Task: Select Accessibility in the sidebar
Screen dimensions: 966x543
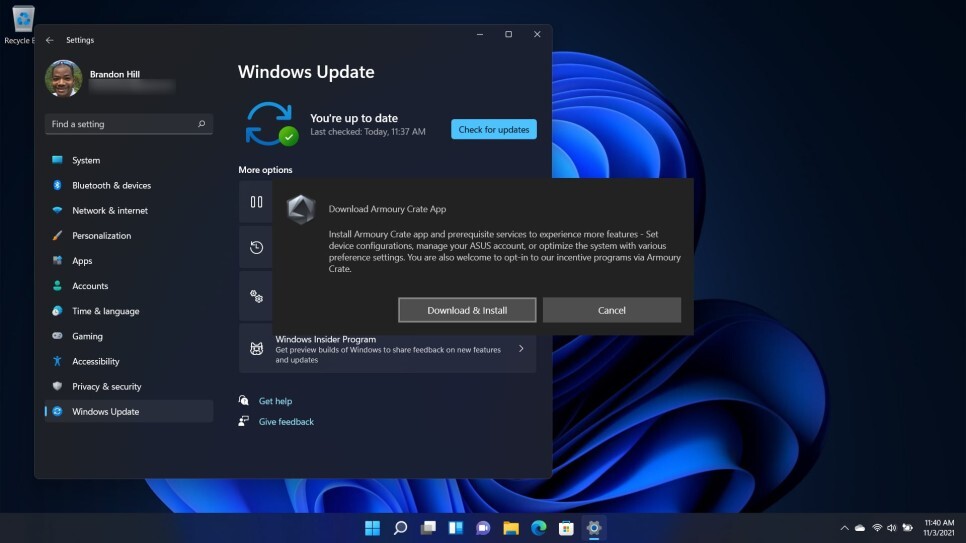Action: (x=129, y=361)
